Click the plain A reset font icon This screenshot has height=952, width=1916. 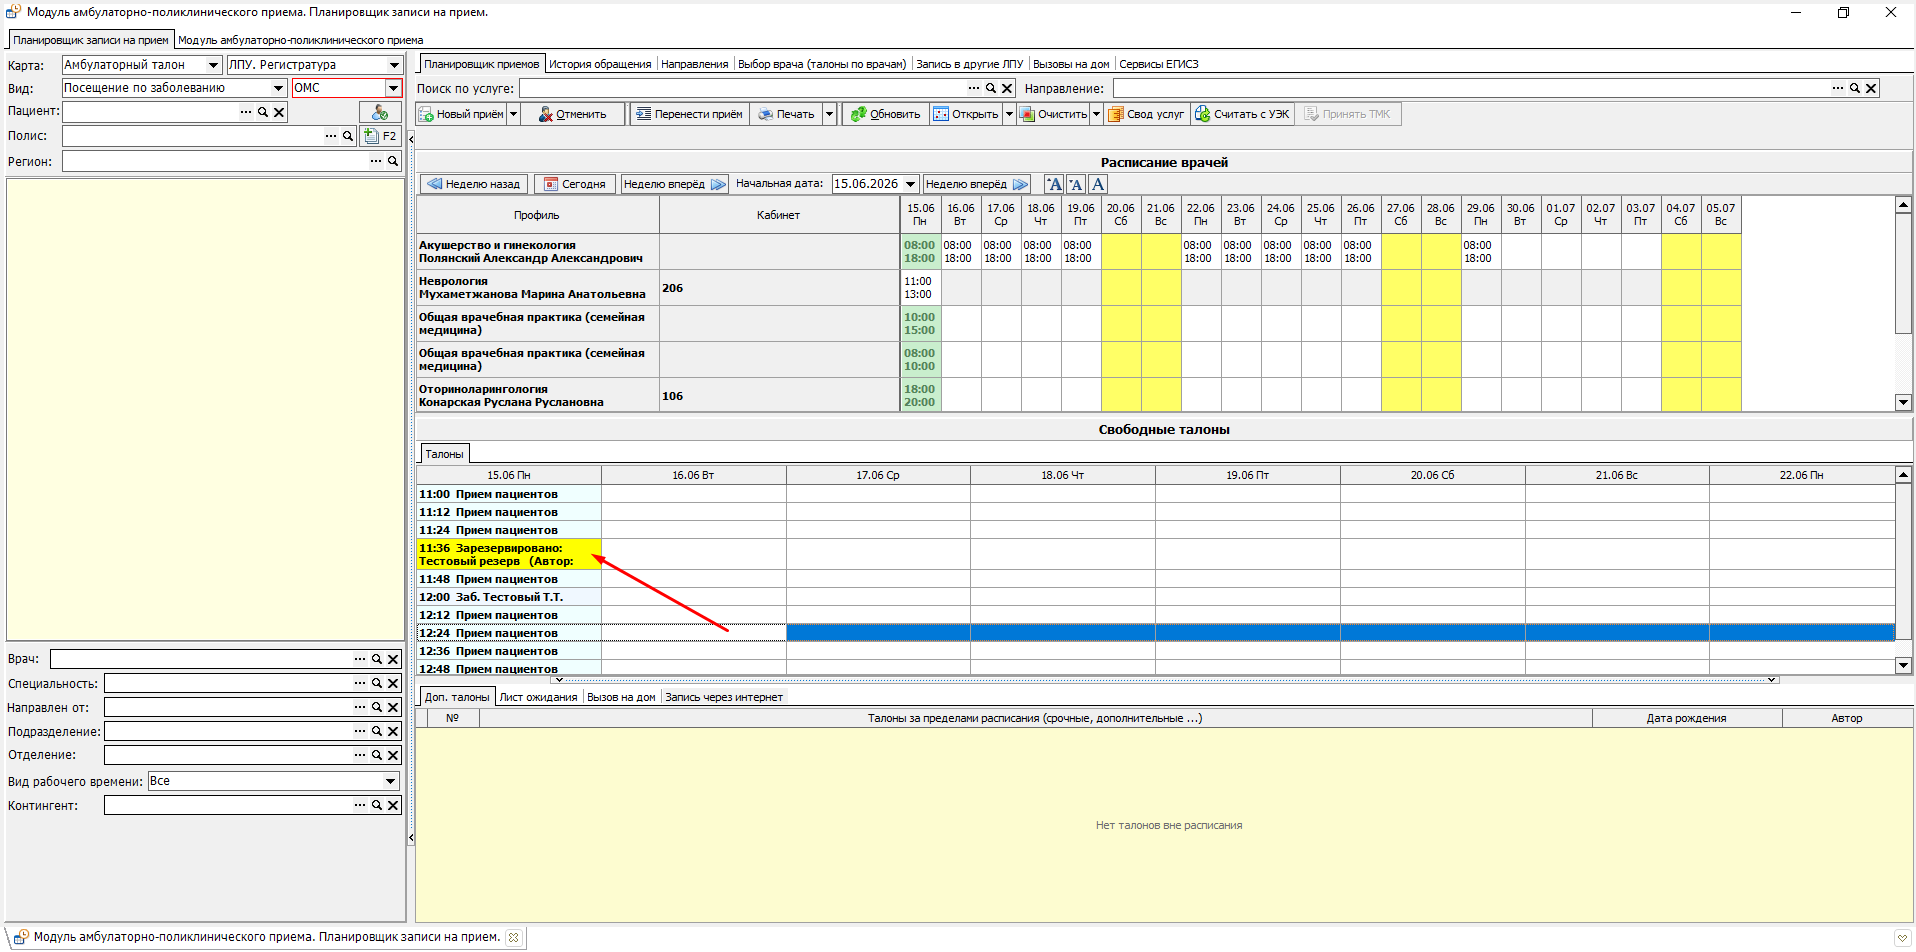tap(1098, 184)
